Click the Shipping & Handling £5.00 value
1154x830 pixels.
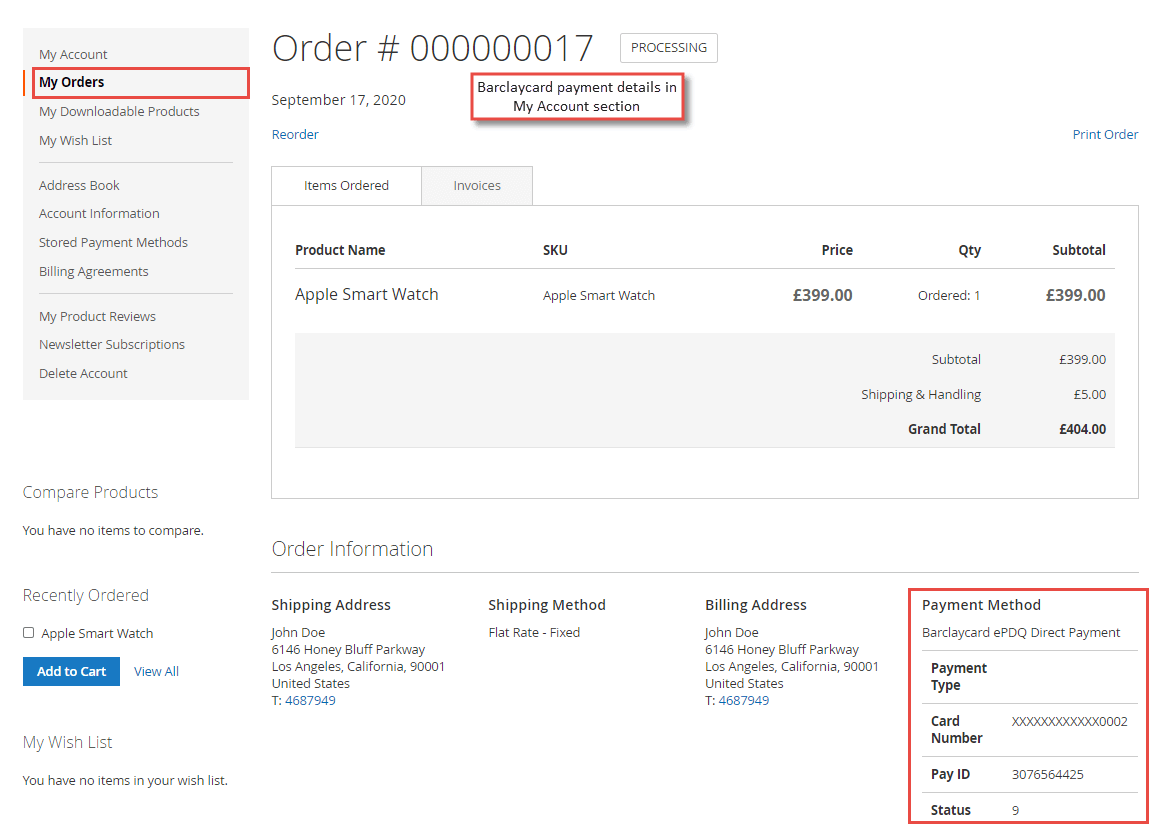pyautogui.click(x=1089, y=394)
